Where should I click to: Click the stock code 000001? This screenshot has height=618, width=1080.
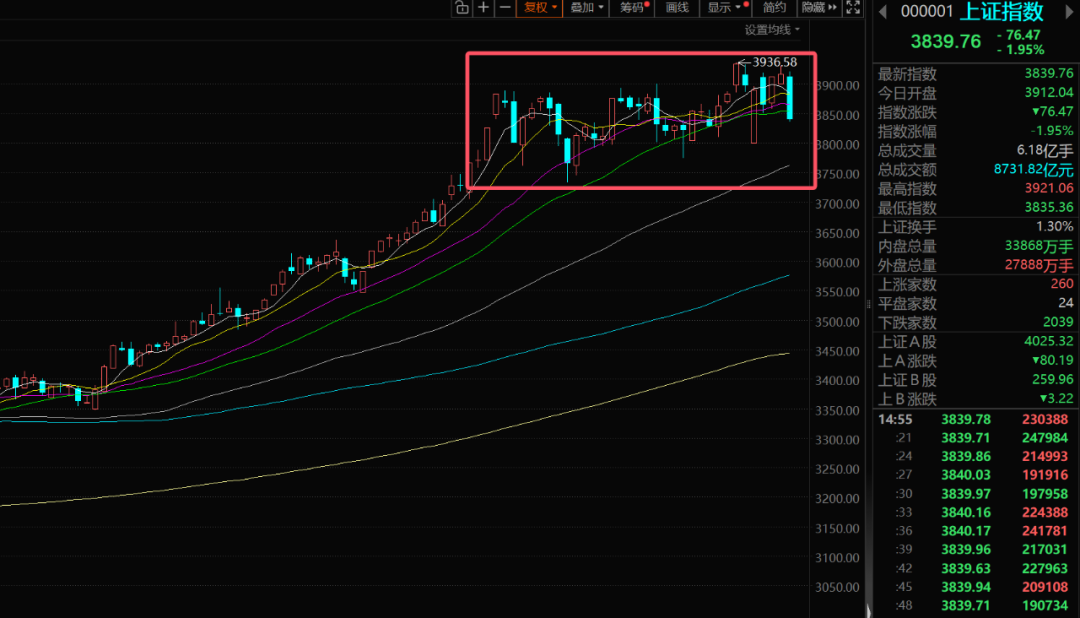[x=929, y=12]
